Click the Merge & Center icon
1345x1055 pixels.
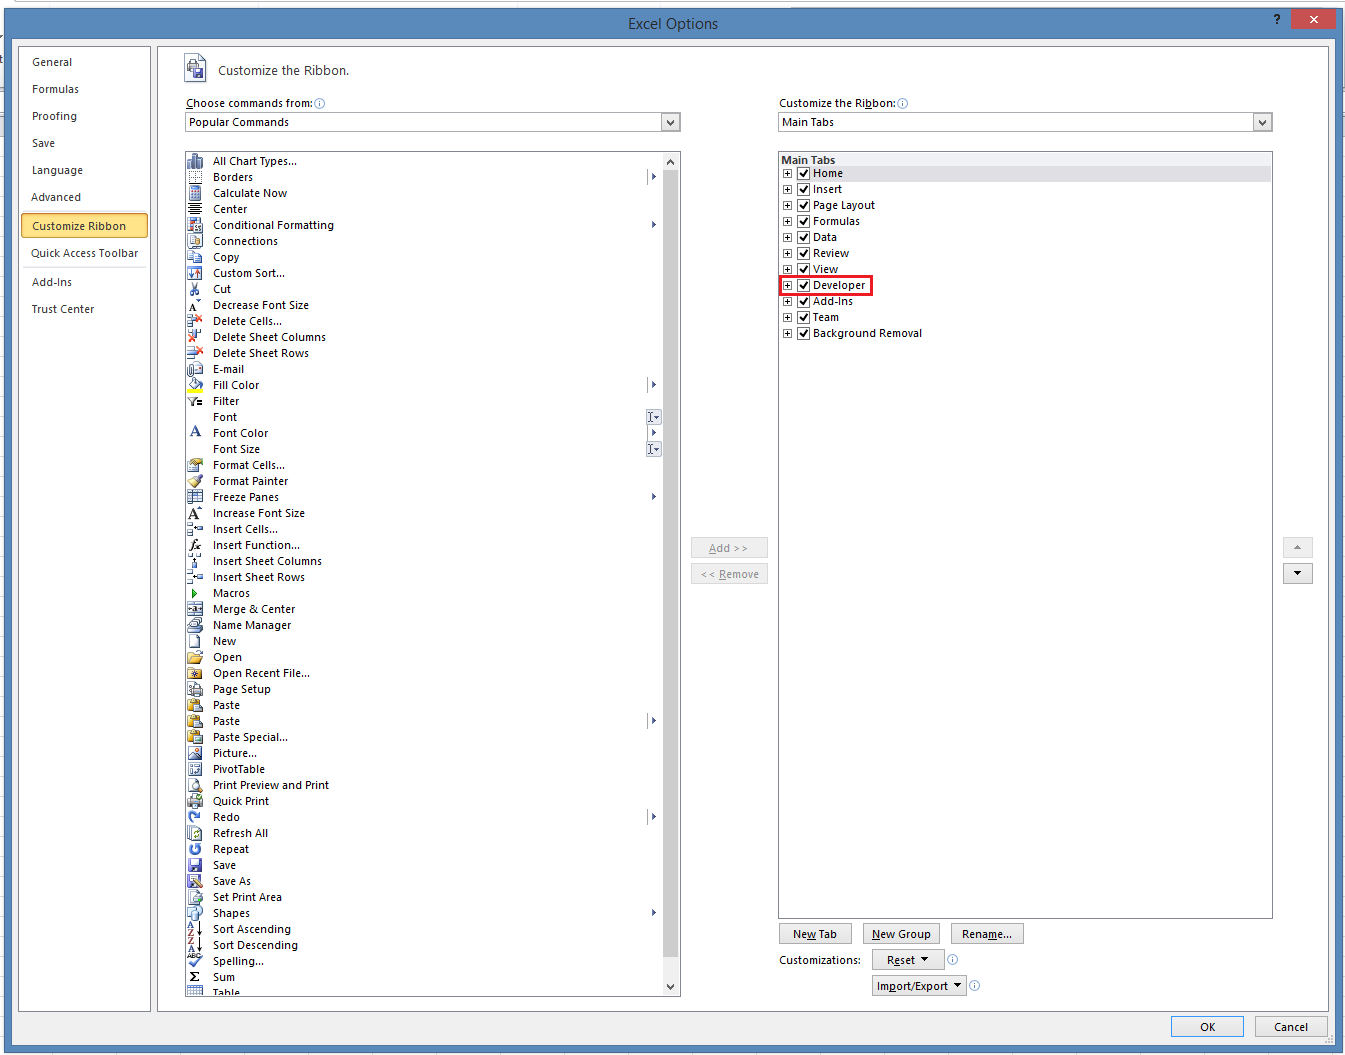[x=195, y=609]
